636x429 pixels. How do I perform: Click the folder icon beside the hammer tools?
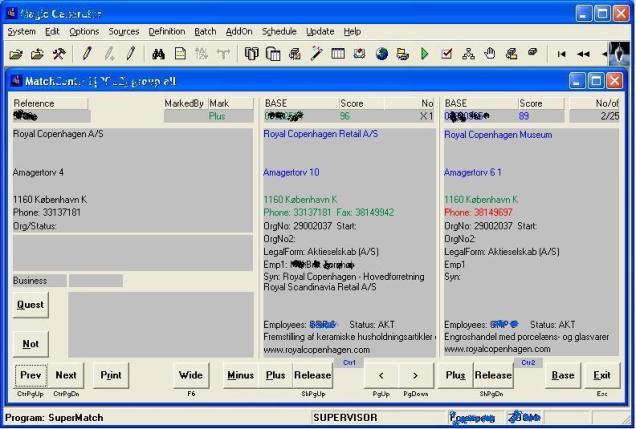click(37, 54)
